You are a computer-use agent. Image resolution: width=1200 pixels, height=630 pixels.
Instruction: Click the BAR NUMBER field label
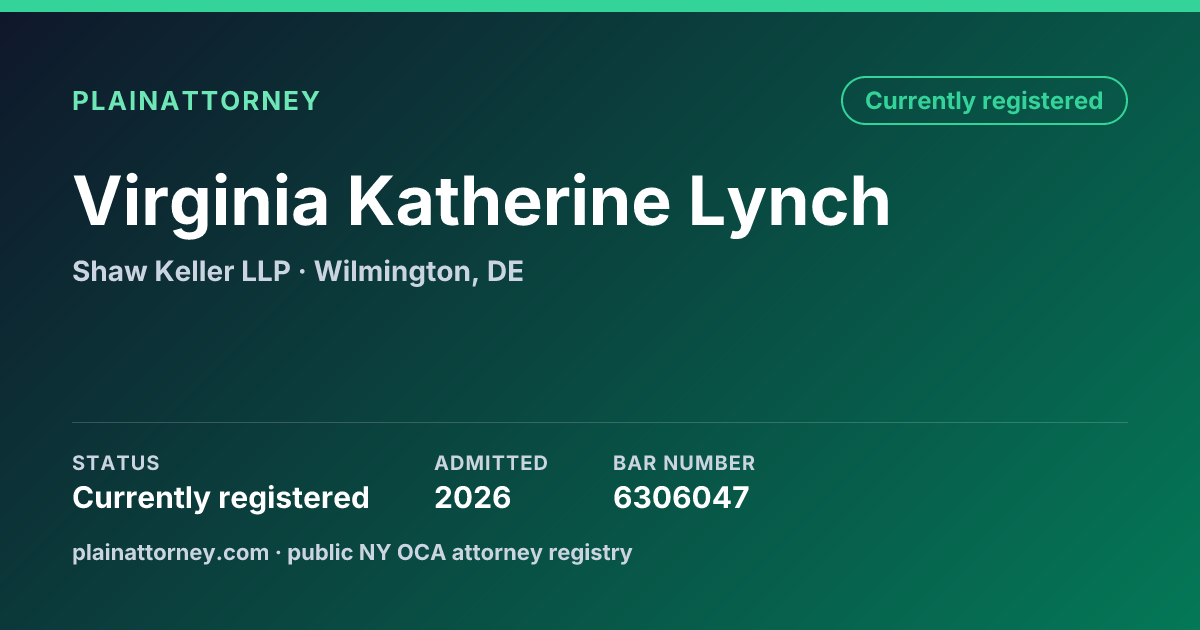point(684,463)
